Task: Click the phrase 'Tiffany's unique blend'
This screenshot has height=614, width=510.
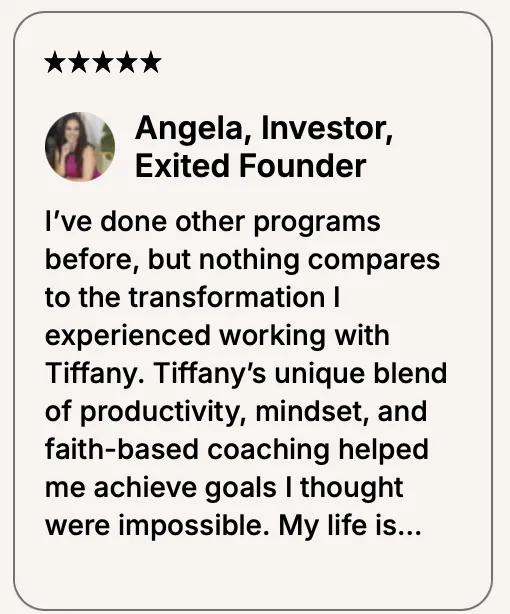Action: [301, 374]
